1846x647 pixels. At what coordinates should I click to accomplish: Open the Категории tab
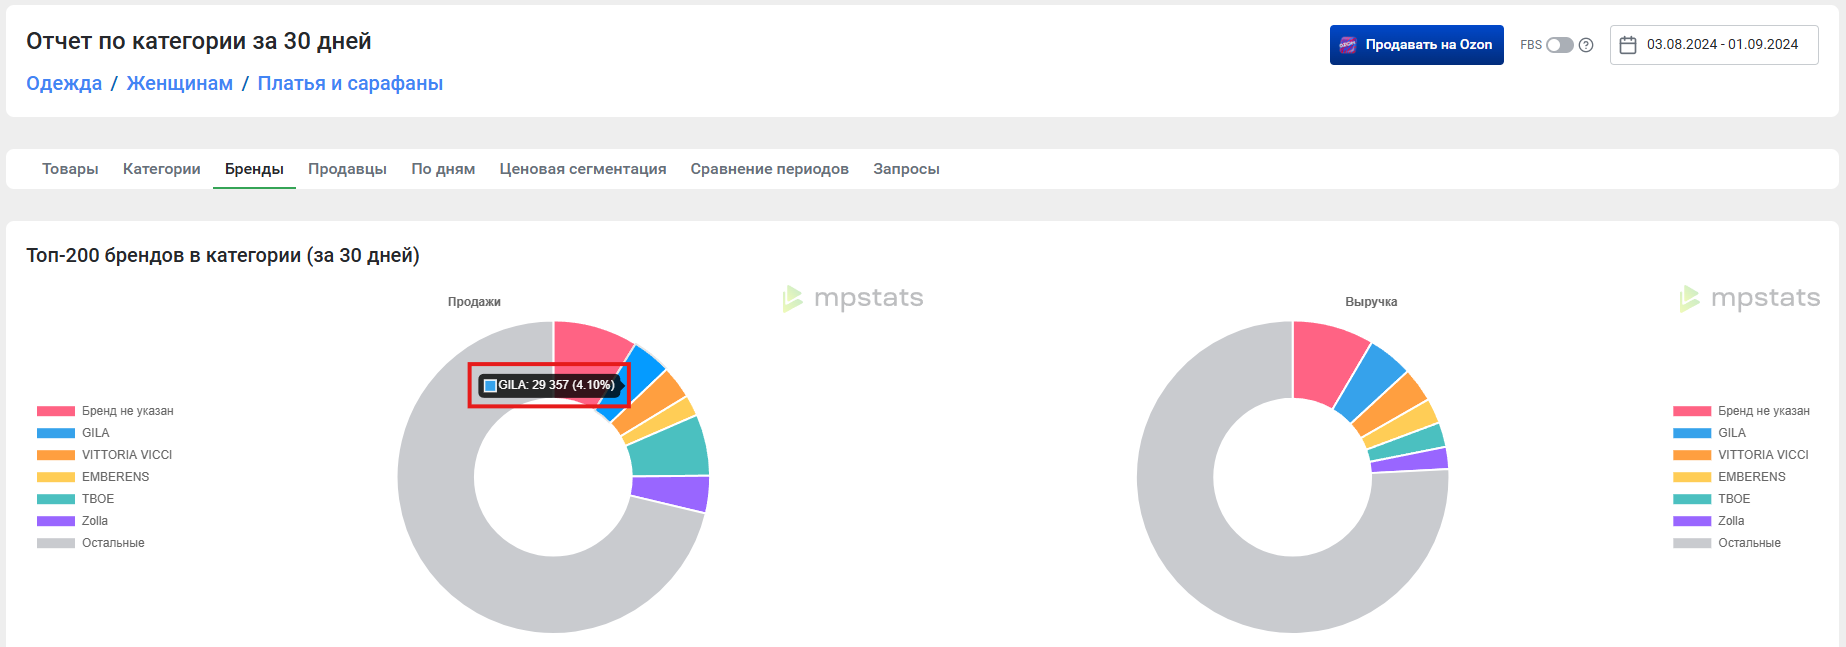(x=162, y=169)
